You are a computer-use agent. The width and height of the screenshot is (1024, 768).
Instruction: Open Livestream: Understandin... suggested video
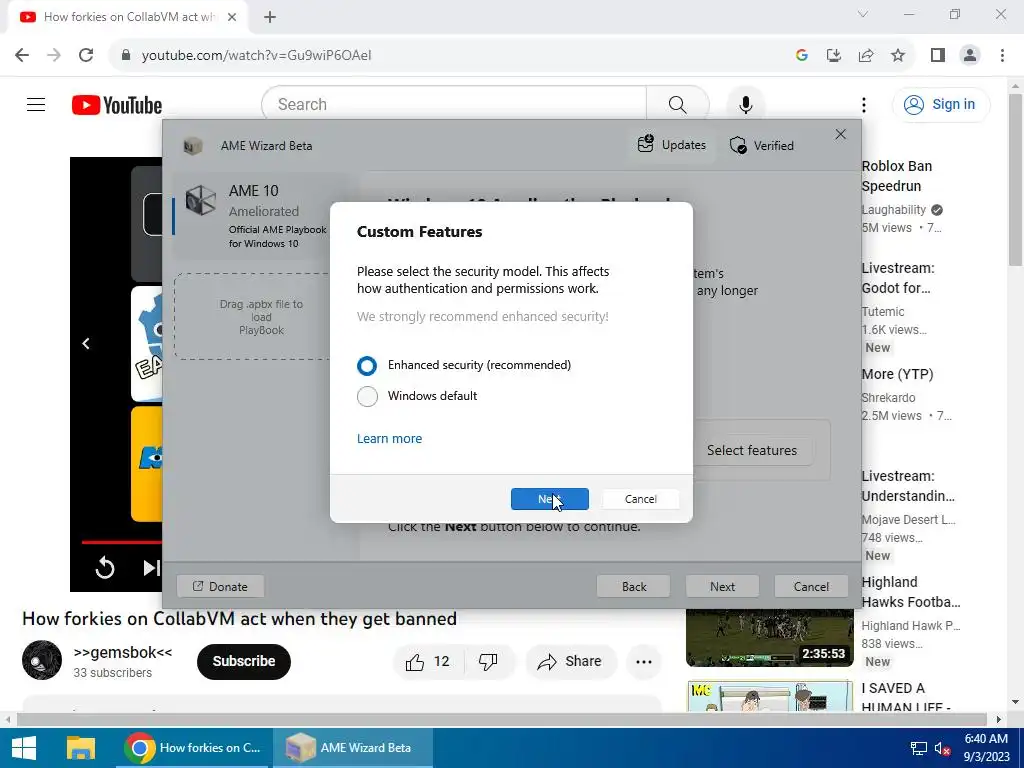pyautogui.click(x=908, y=486)
